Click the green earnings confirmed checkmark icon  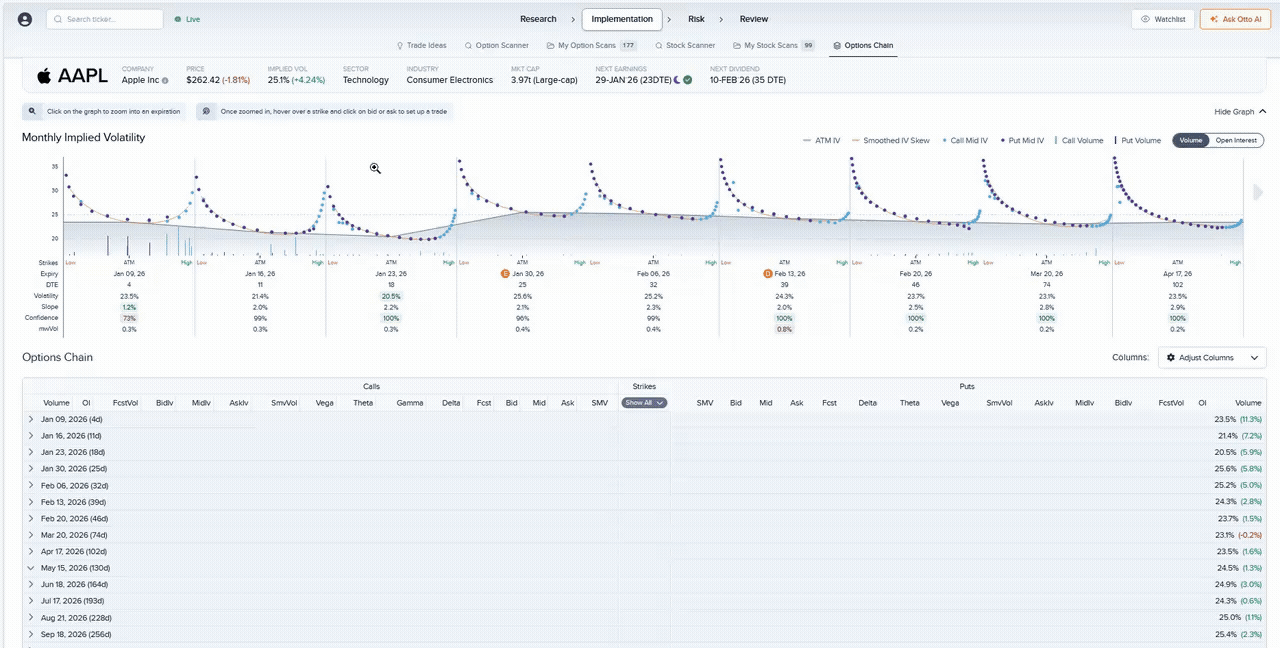click(x=688, y=80)
